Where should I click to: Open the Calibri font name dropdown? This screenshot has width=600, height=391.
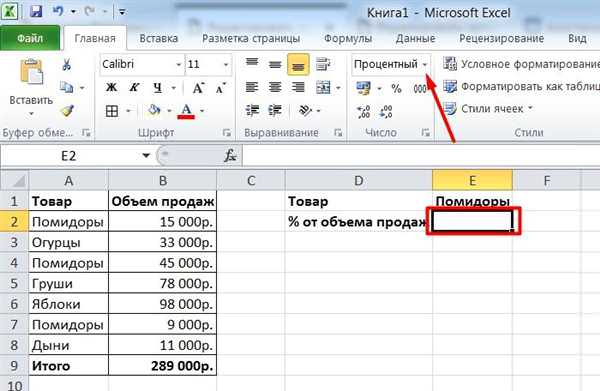coord(179,64)
